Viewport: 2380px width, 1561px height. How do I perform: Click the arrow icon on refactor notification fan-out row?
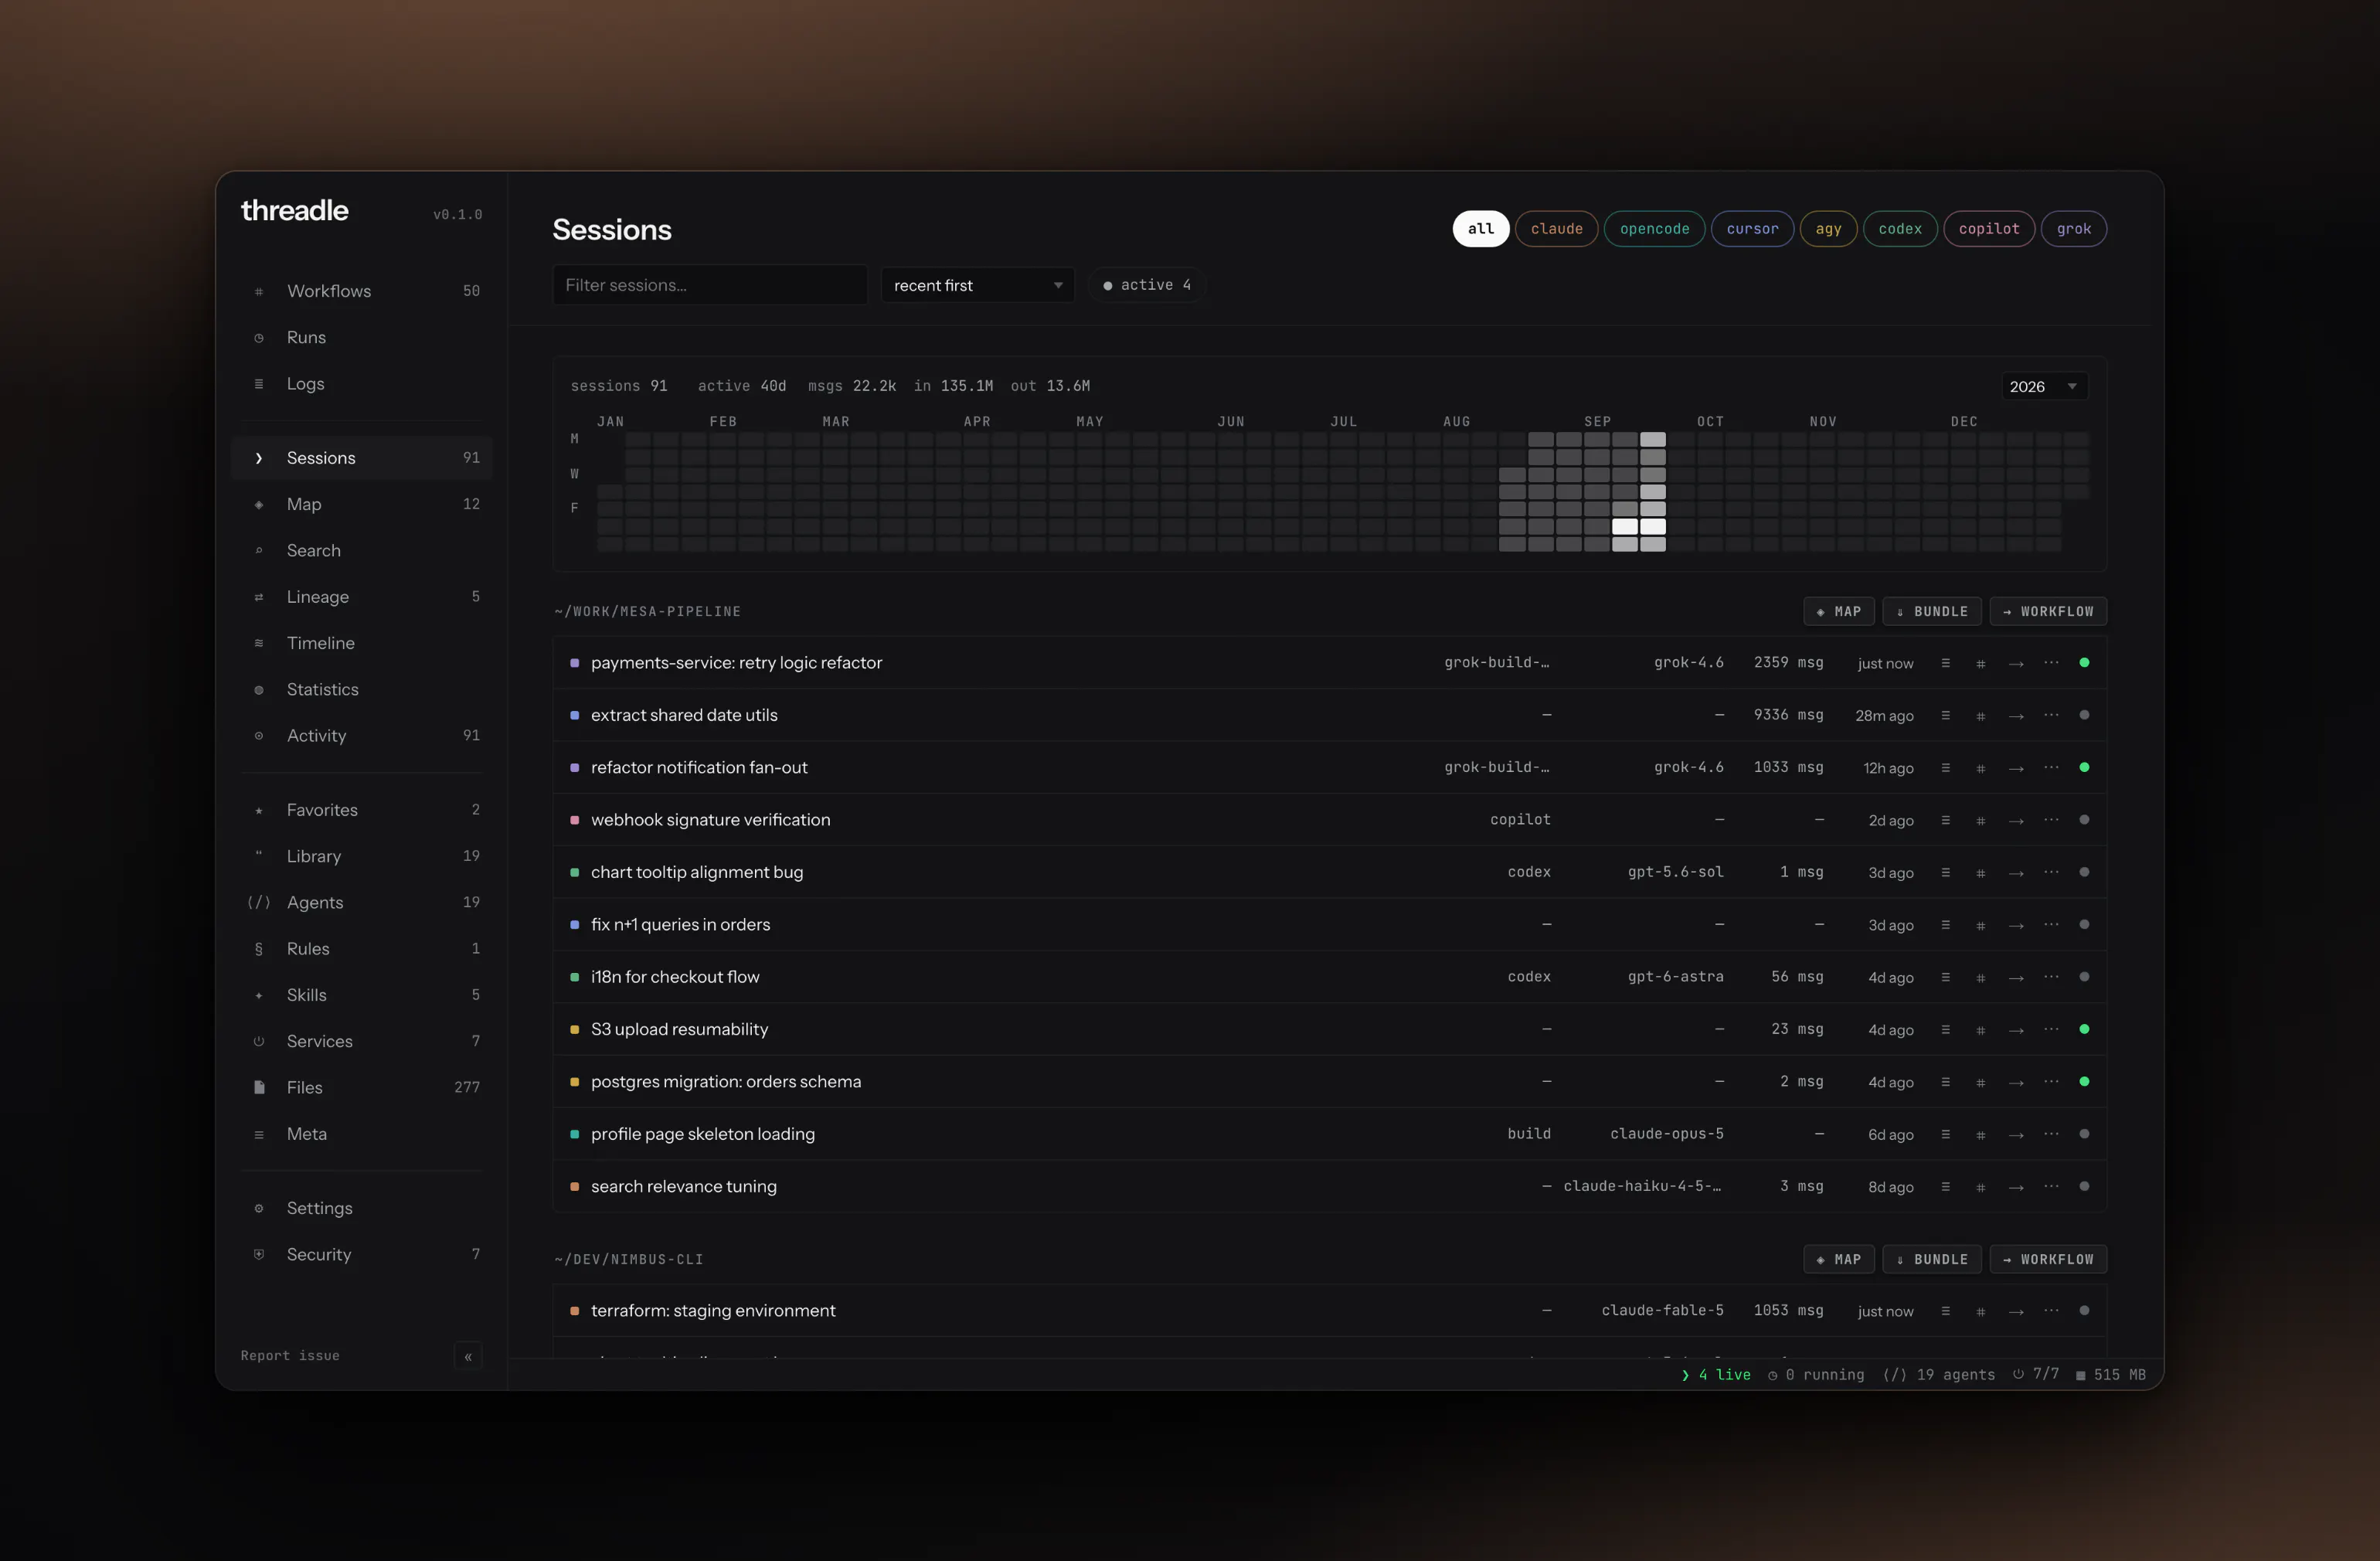tap(2016, 768)
